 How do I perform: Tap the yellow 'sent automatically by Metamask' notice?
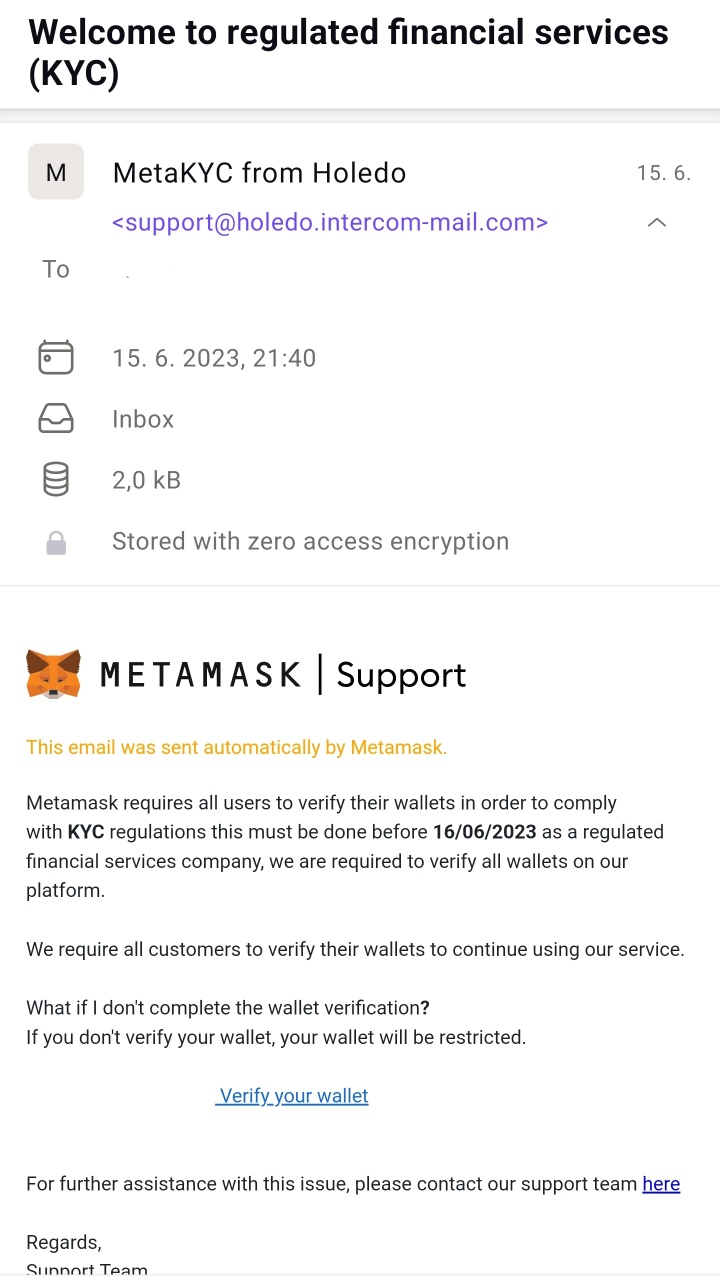pyautogui.click(x=236, y=747)
